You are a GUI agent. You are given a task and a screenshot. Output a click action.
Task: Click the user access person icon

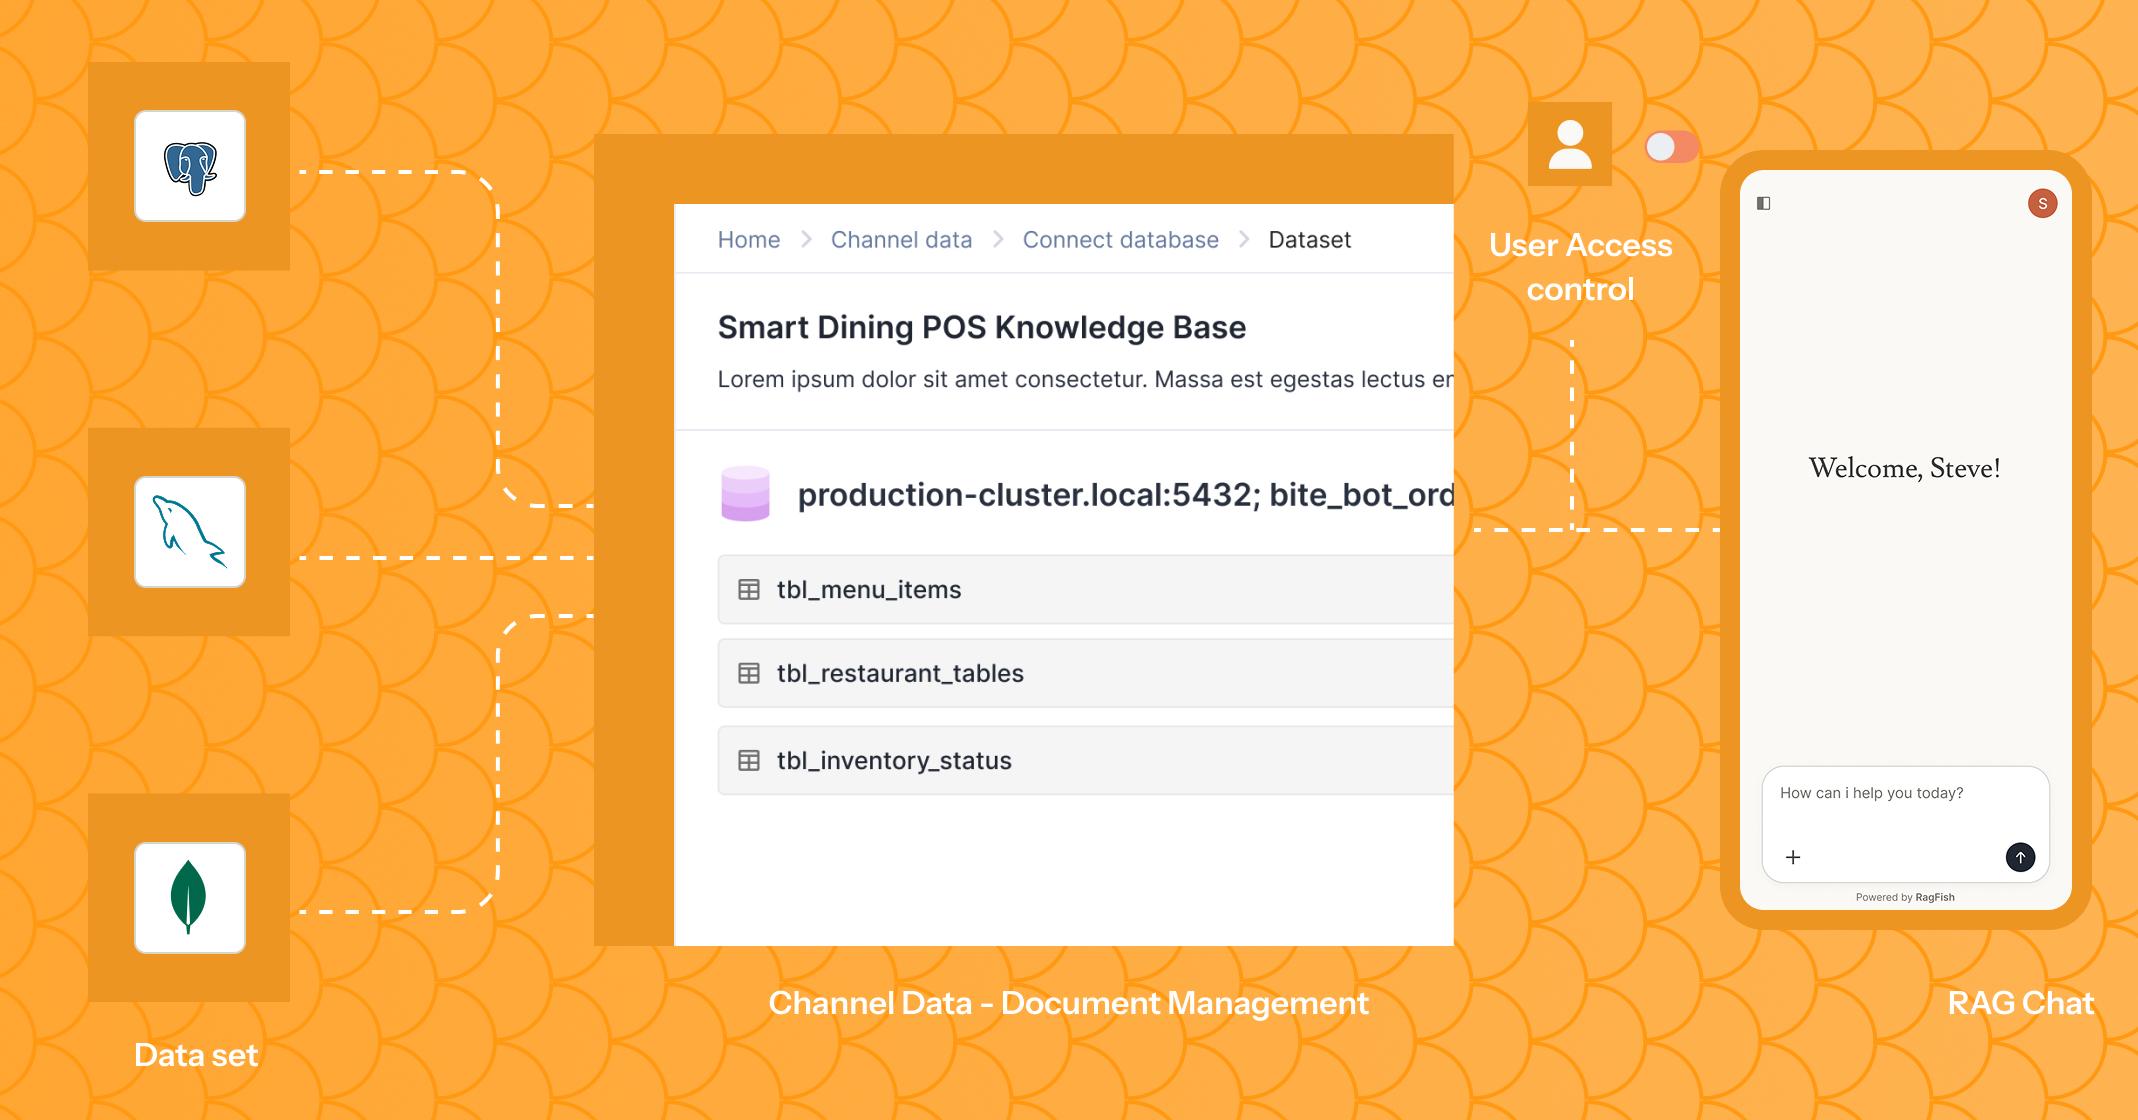(1570, 144)
